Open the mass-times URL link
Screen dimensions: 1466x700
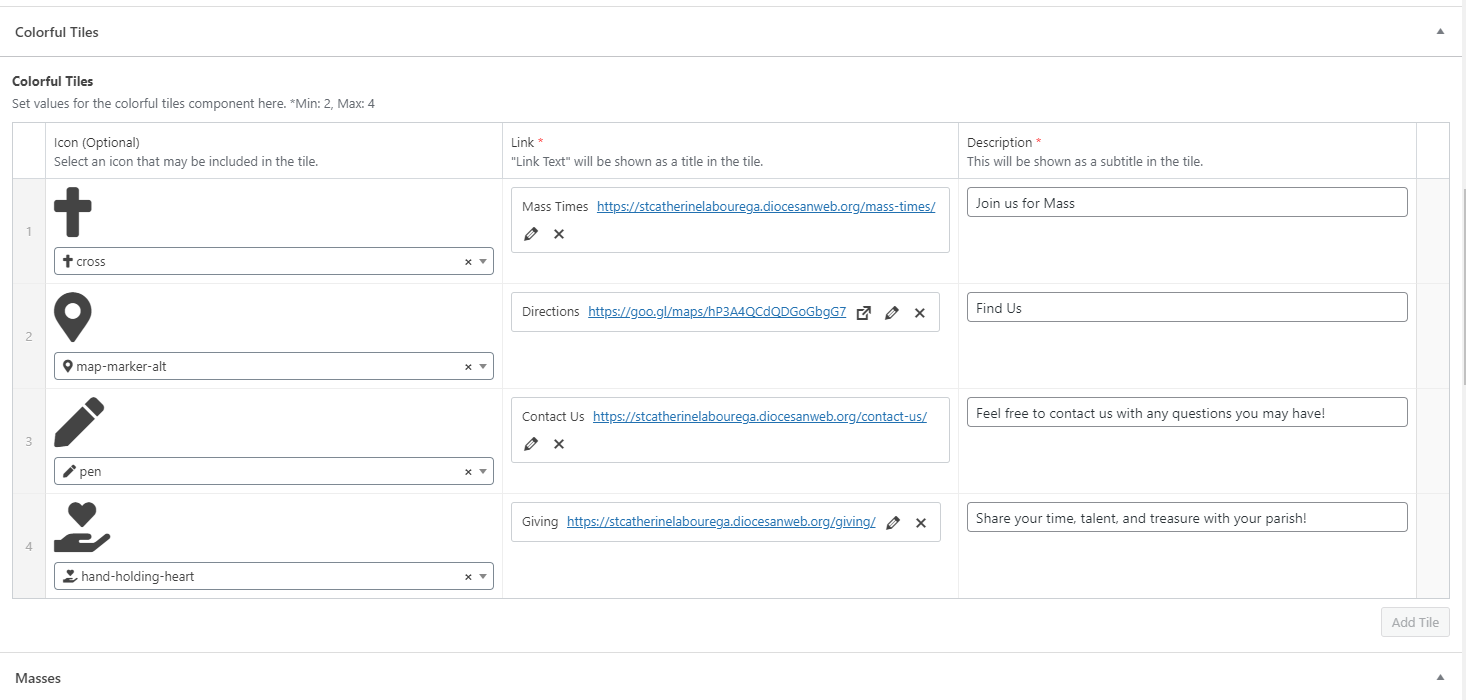[x=765, y=207]
